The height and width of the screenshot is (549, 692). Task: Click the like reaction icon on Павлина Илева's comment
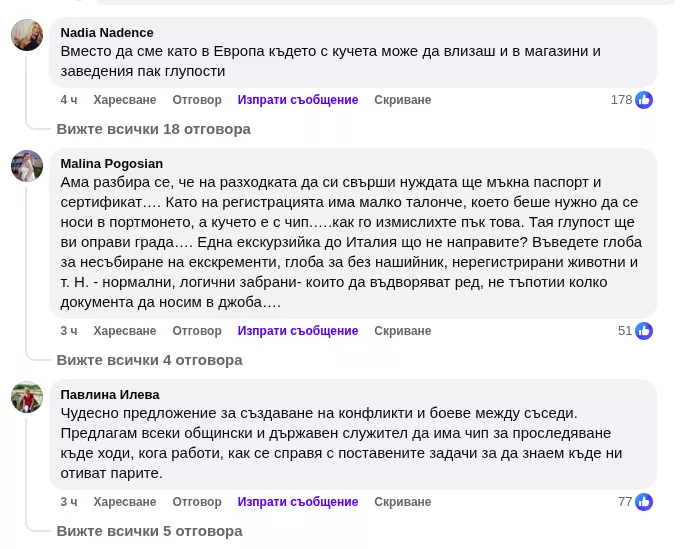click(644, 502)
